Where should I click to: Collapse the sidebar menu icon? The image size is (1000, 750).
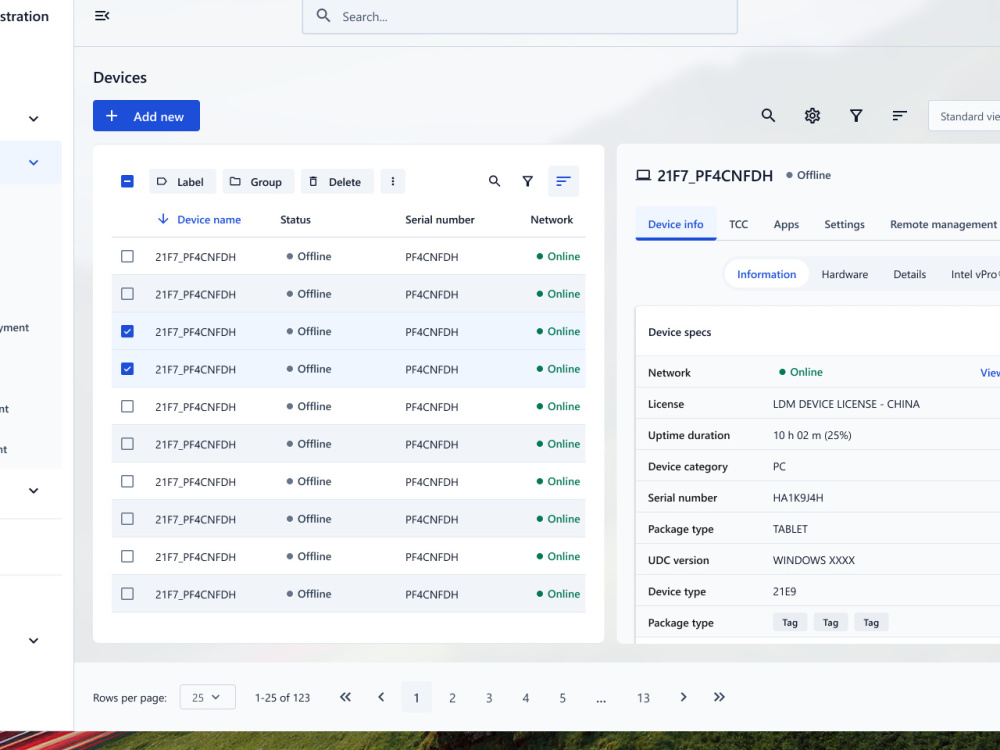pyautogui.click(x=102, y=15)
